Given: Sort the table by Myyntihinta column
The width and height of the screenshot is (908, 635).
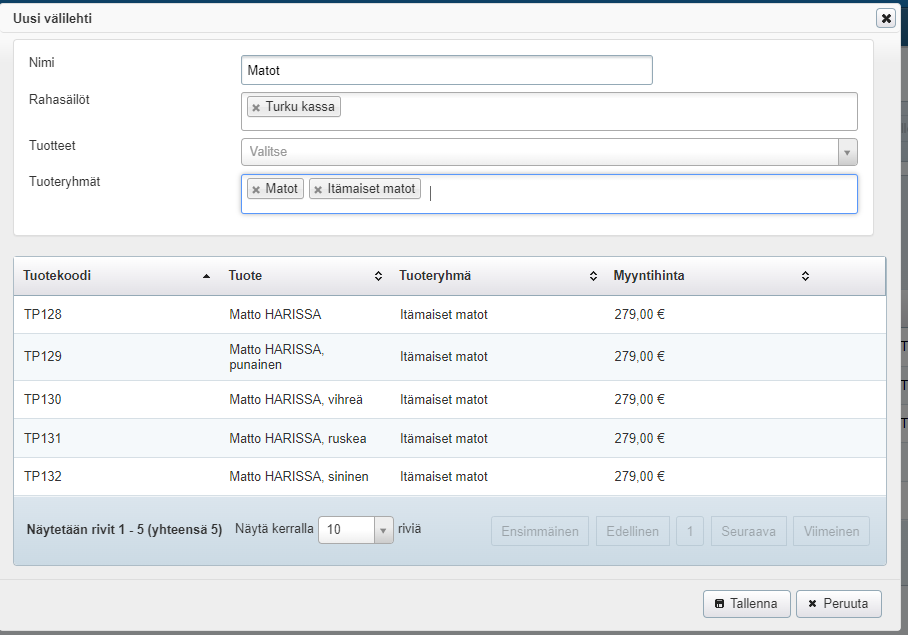Looking at the screenshot, I should tap(805, 276).
